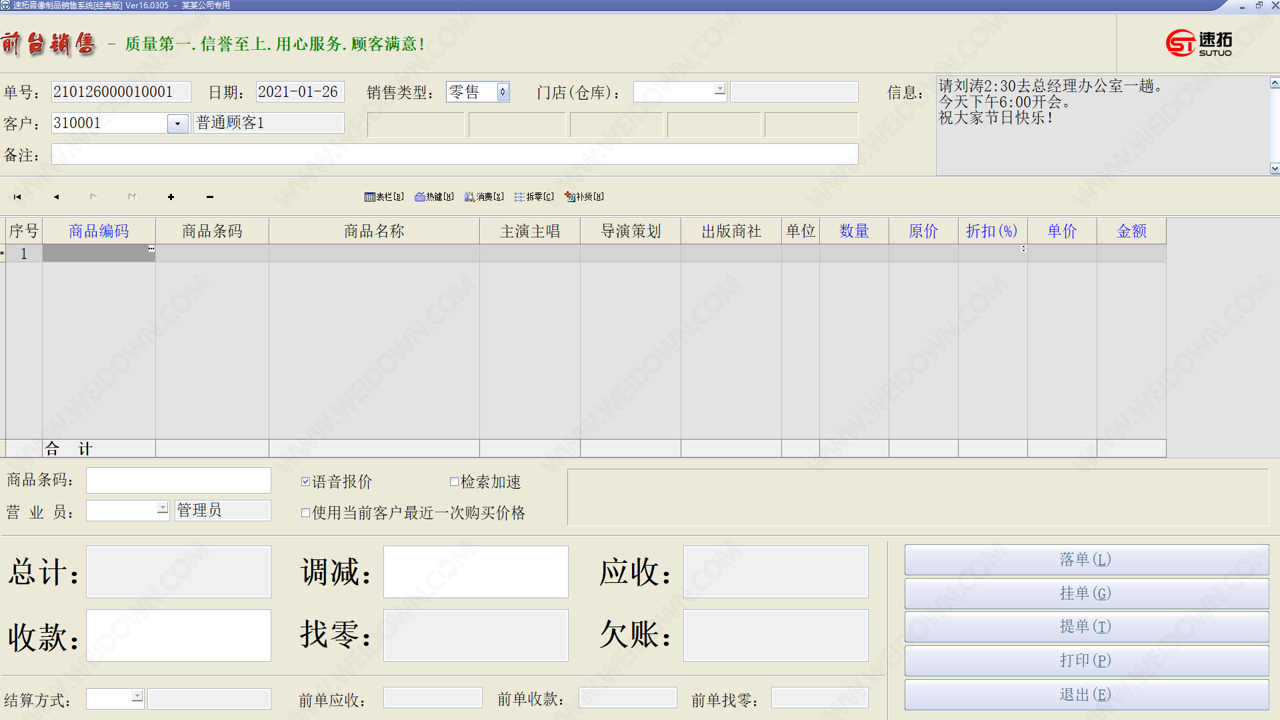Click the 原价 column header
The image size is (1280, 720).
pos(923,231)
